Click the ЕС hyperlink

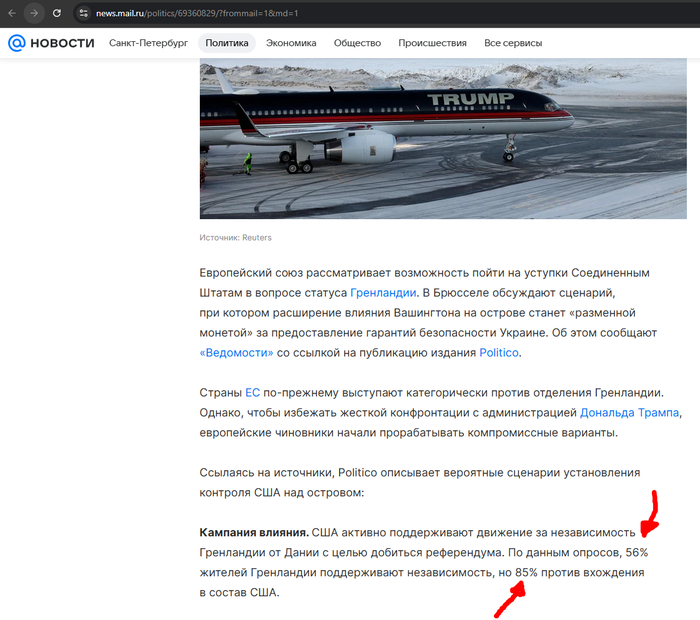252,393
